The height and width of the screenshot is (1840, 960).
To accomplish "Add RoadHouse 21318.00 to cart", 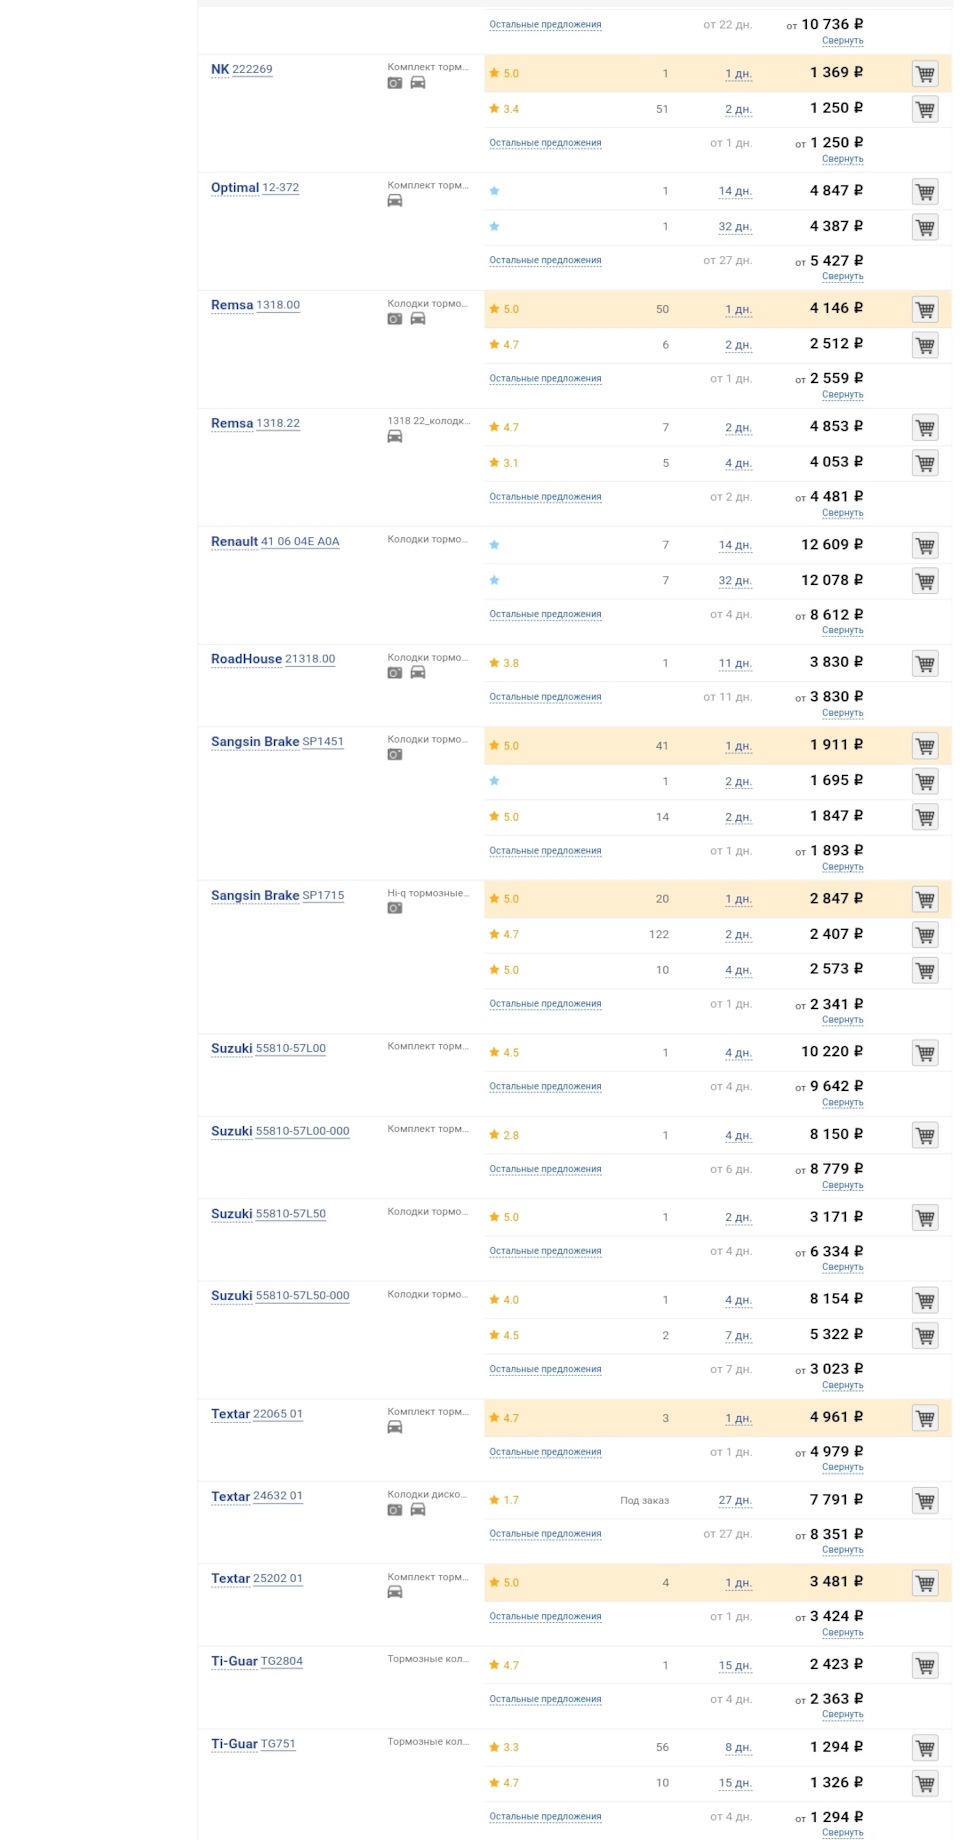I will pyautogui.click(x=925, y=664).
